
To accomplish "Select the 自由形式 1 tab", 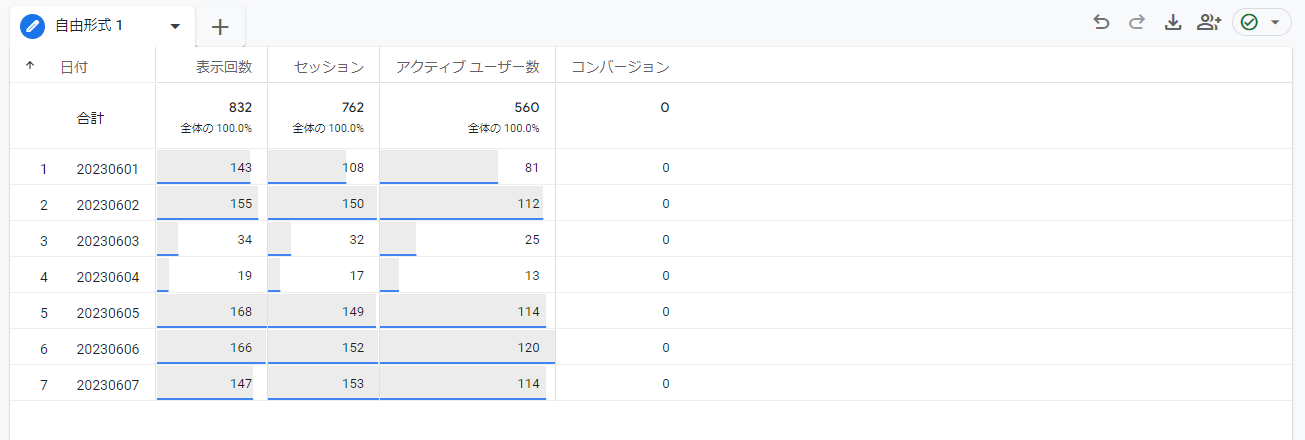I will coord(89,26).
